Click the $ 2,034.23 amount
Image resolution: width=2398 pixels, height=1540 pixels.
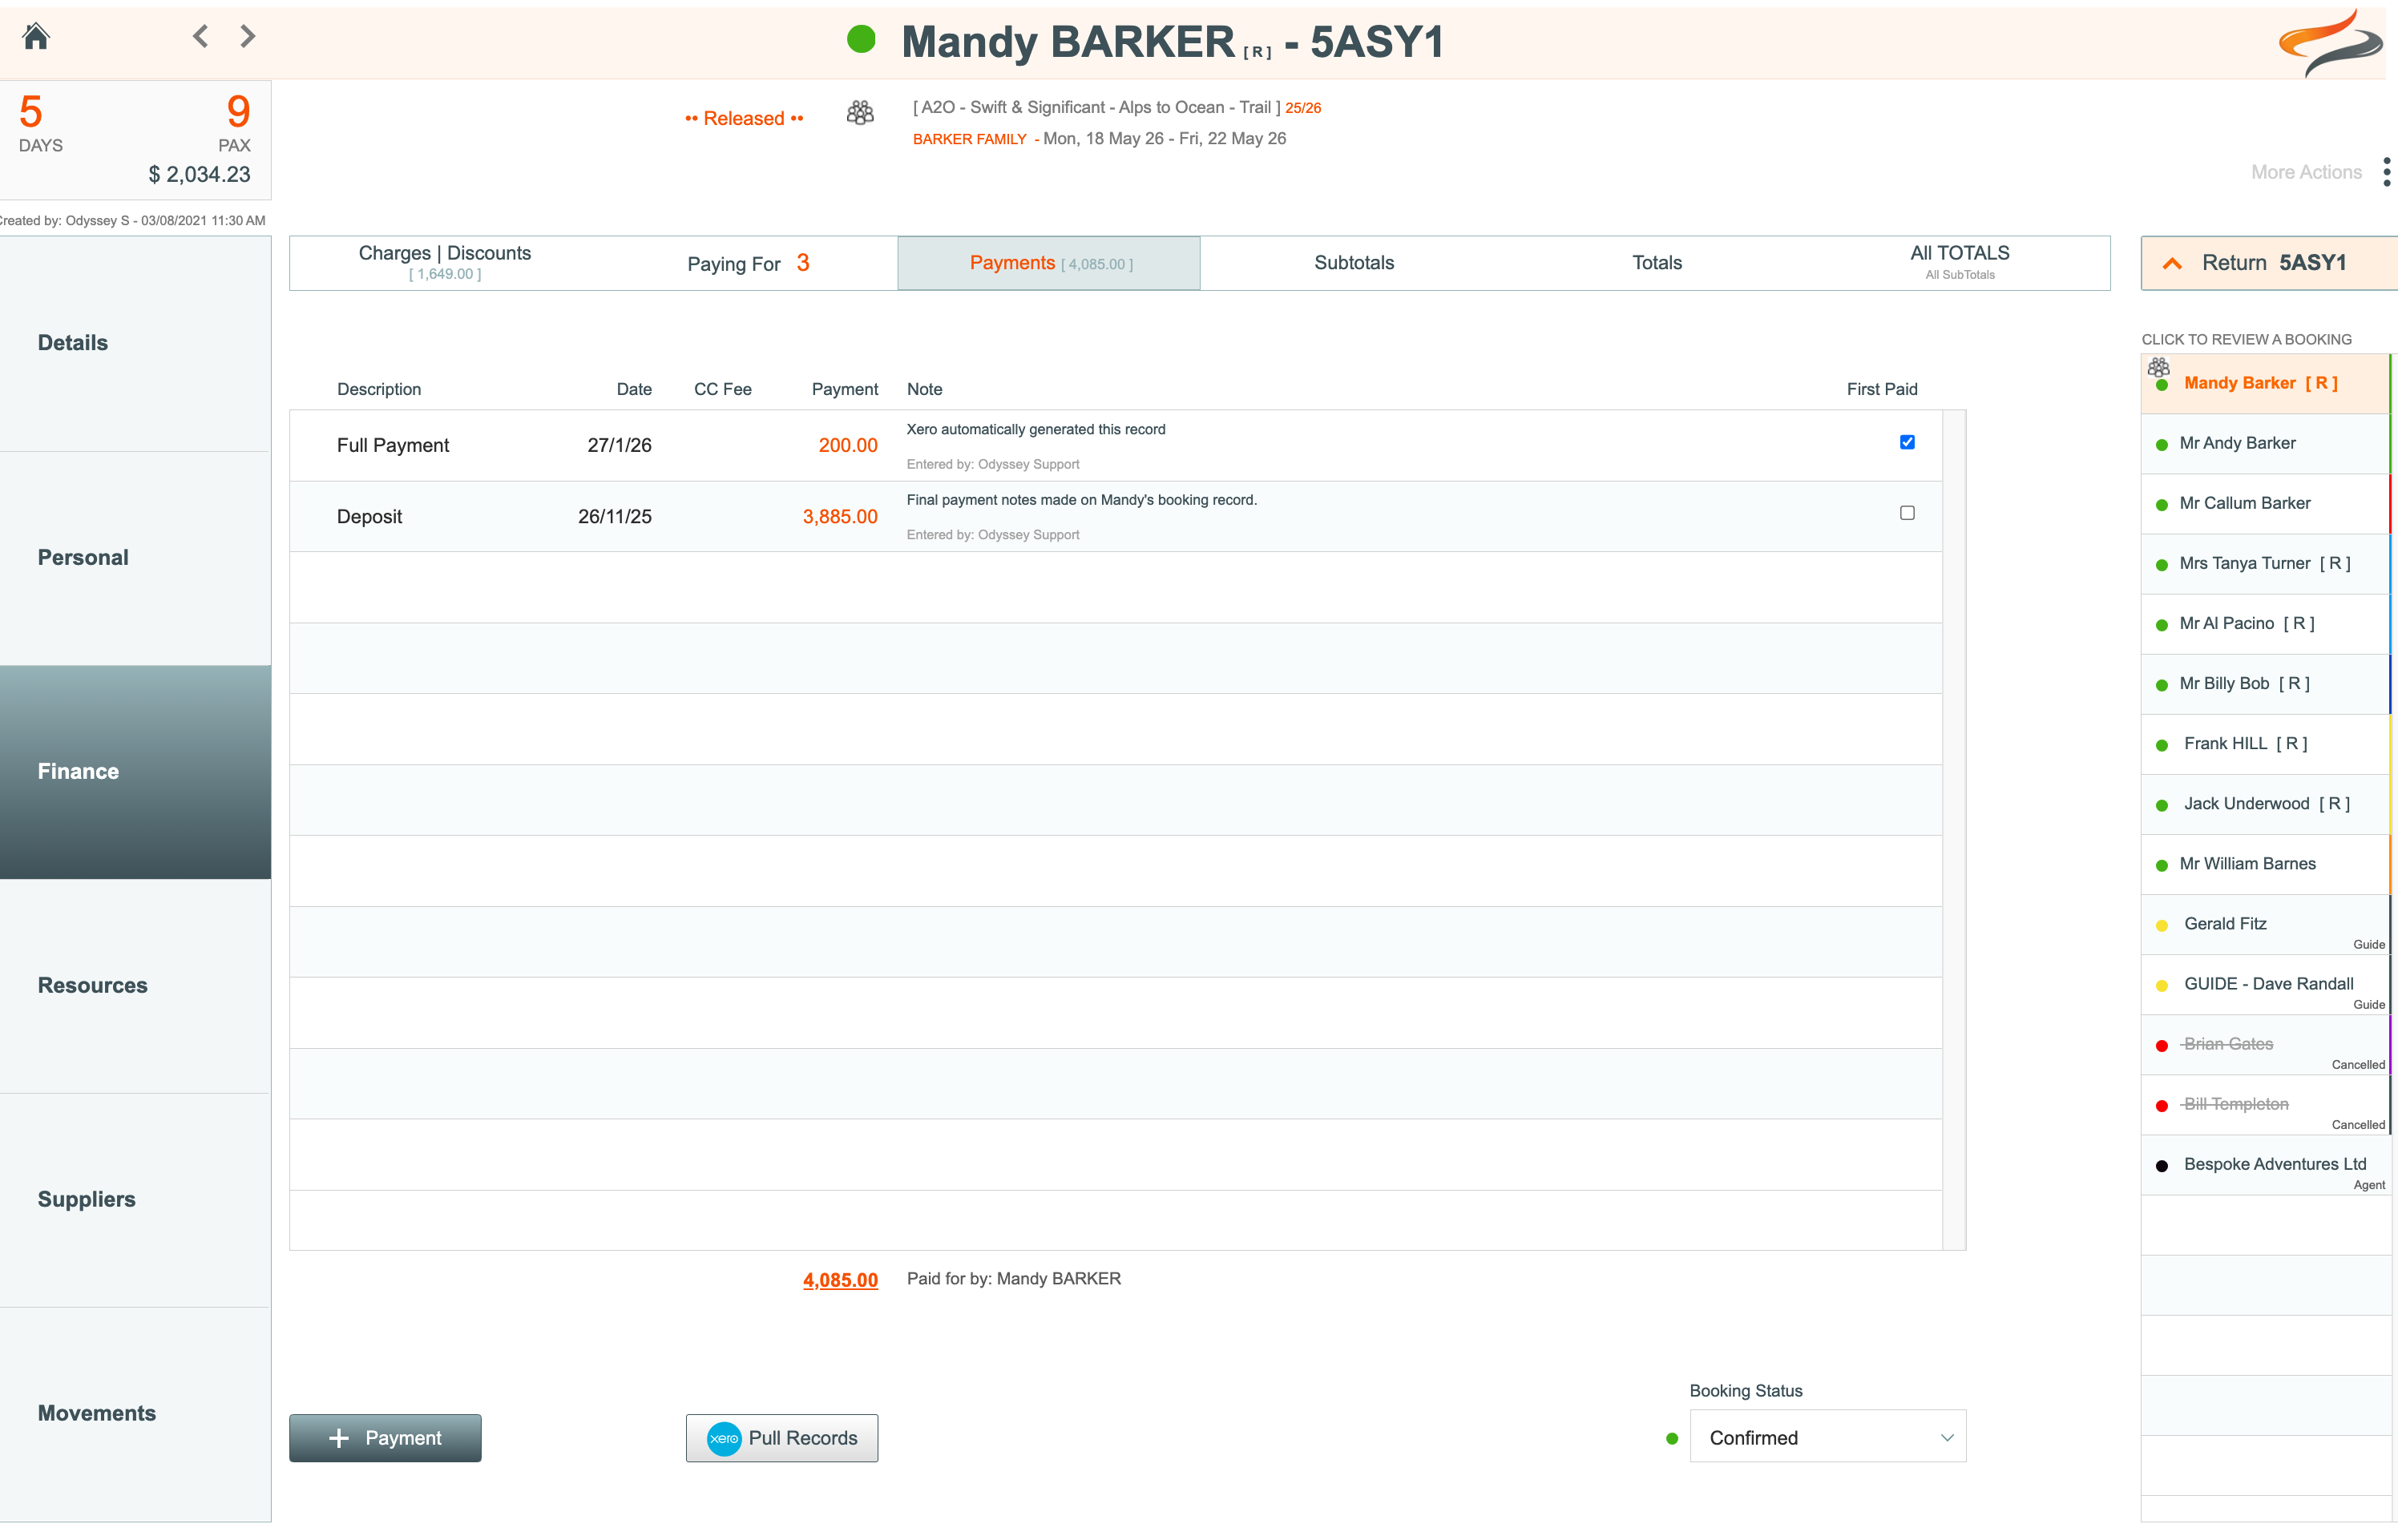click(199, 175)
